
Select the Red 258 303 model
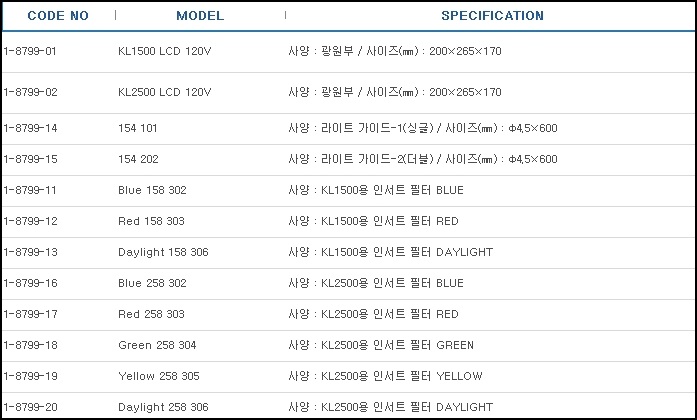(151, 314)
